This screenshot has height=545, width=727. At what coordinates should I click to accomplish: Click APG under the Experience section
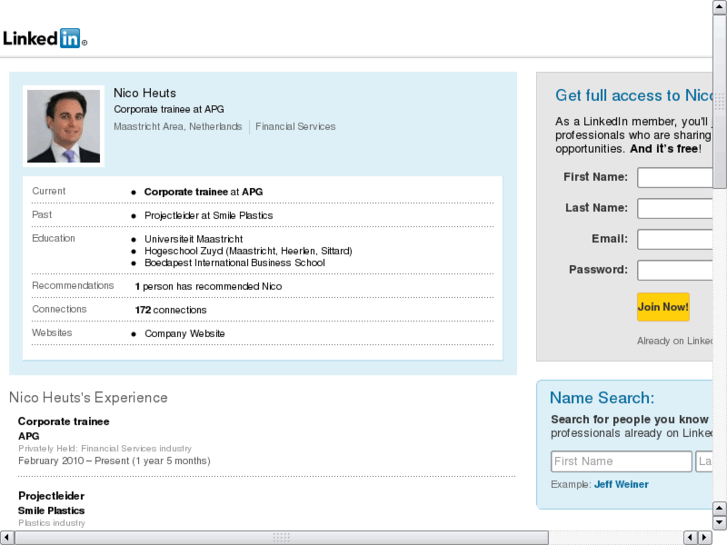click(x=29, y=436)
